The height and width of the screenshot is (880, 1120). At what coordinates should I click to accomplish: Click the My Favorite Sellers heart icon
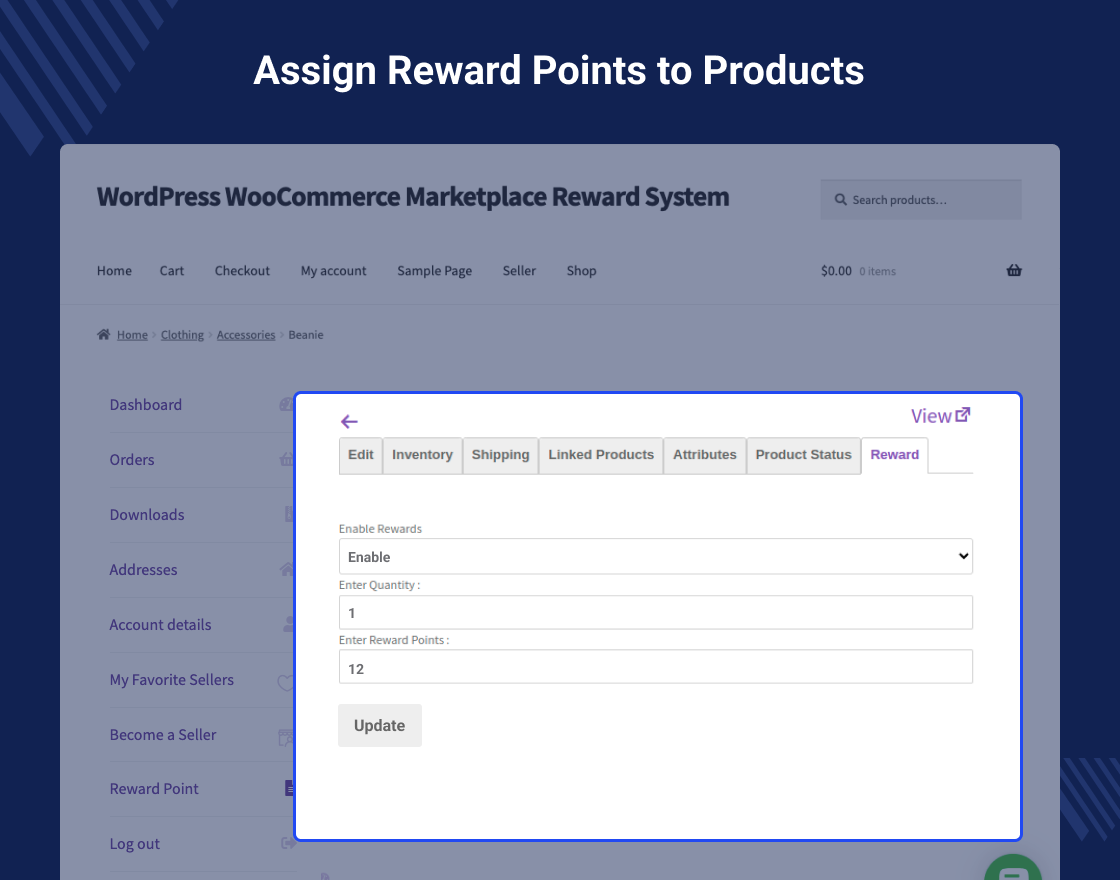(x=286, y=682)
